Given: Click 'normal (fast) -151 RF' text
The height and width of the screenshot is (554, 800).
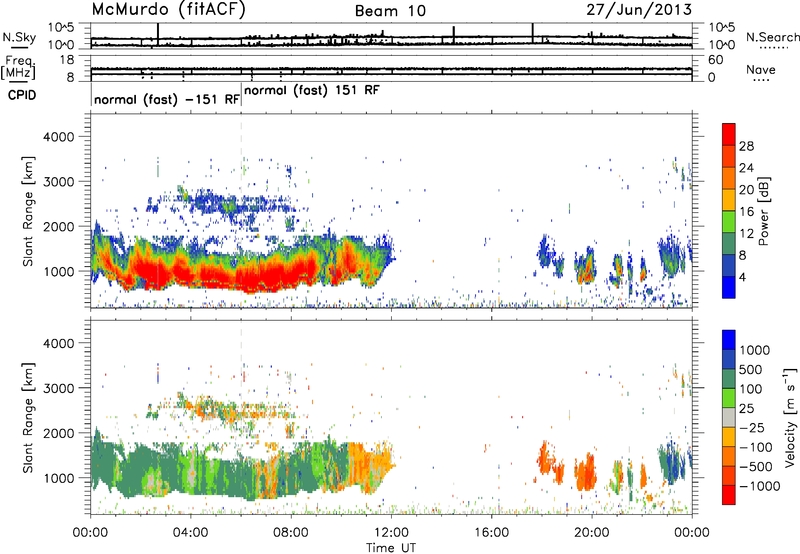Looking at the screenshot, I should (167, 99).
